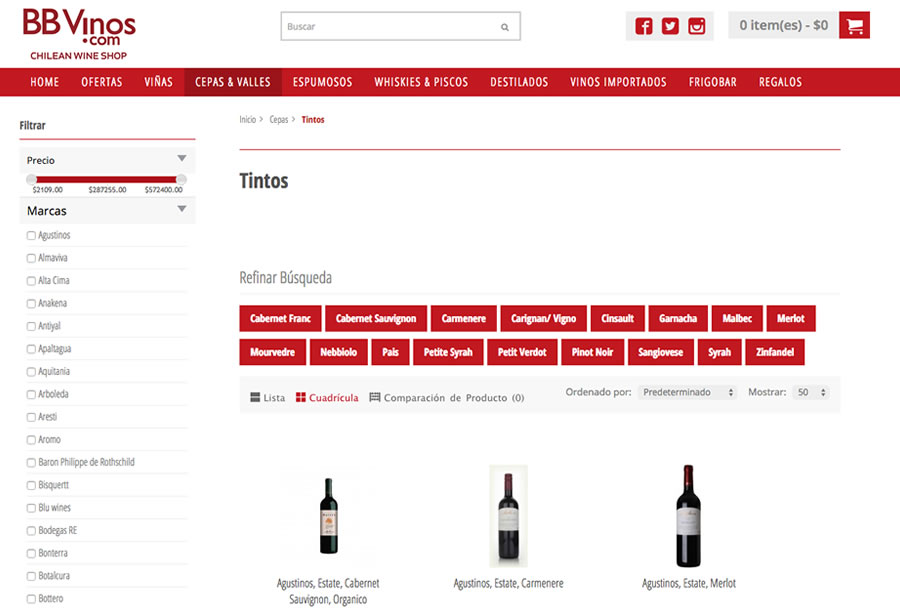Check the Aquitania brand filter
The width and height of the screenshot is (900, 608).
pos(31,372)
